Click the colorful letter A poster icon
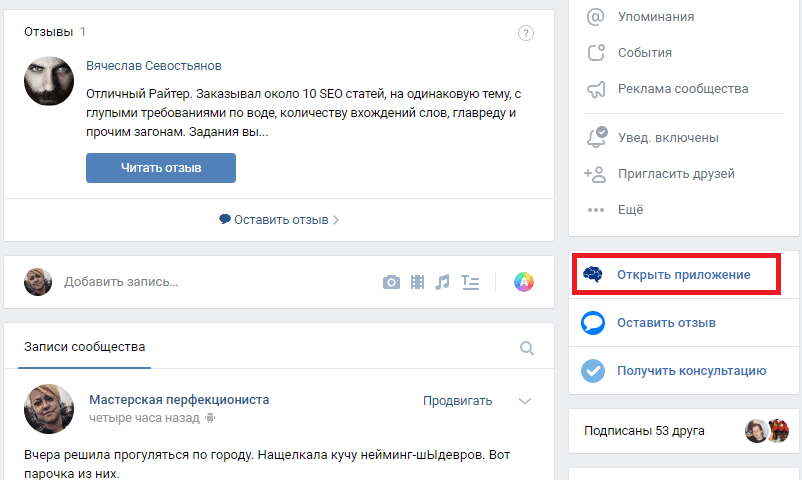 click(x=524, y=282)
